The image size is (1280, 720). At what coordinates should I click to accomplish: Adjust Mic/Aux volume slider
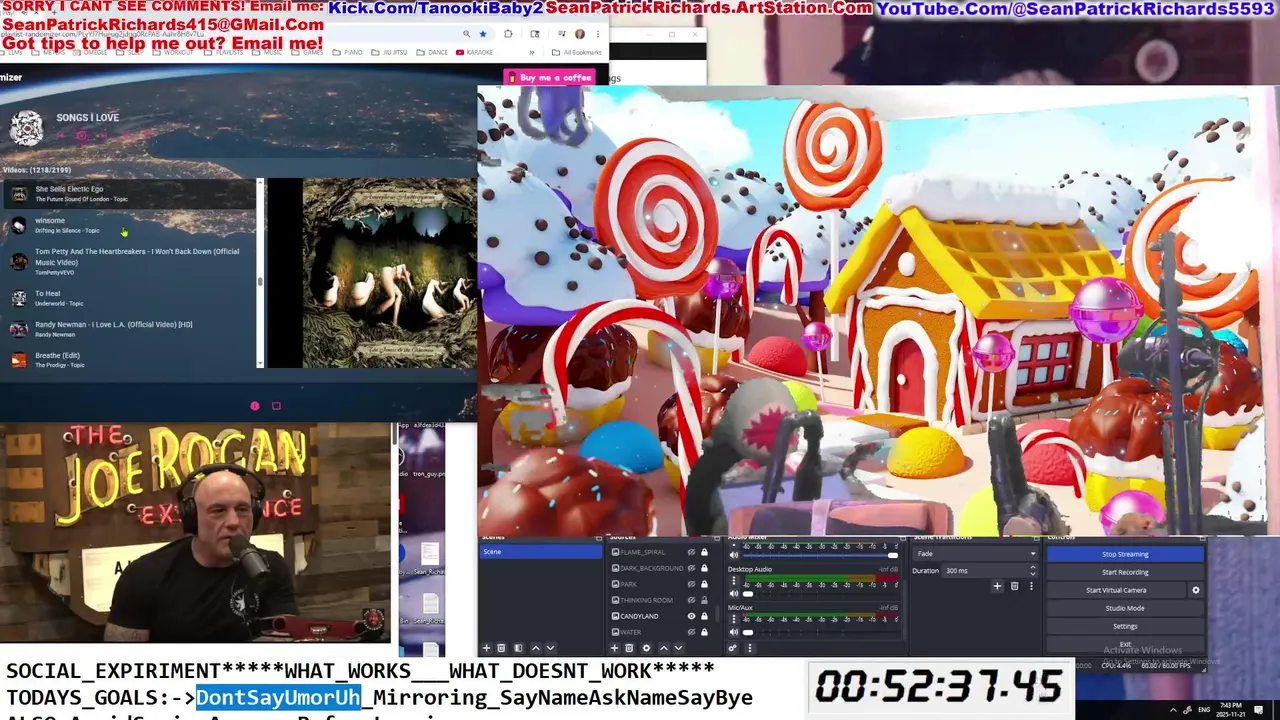click(x=747, y=632)
